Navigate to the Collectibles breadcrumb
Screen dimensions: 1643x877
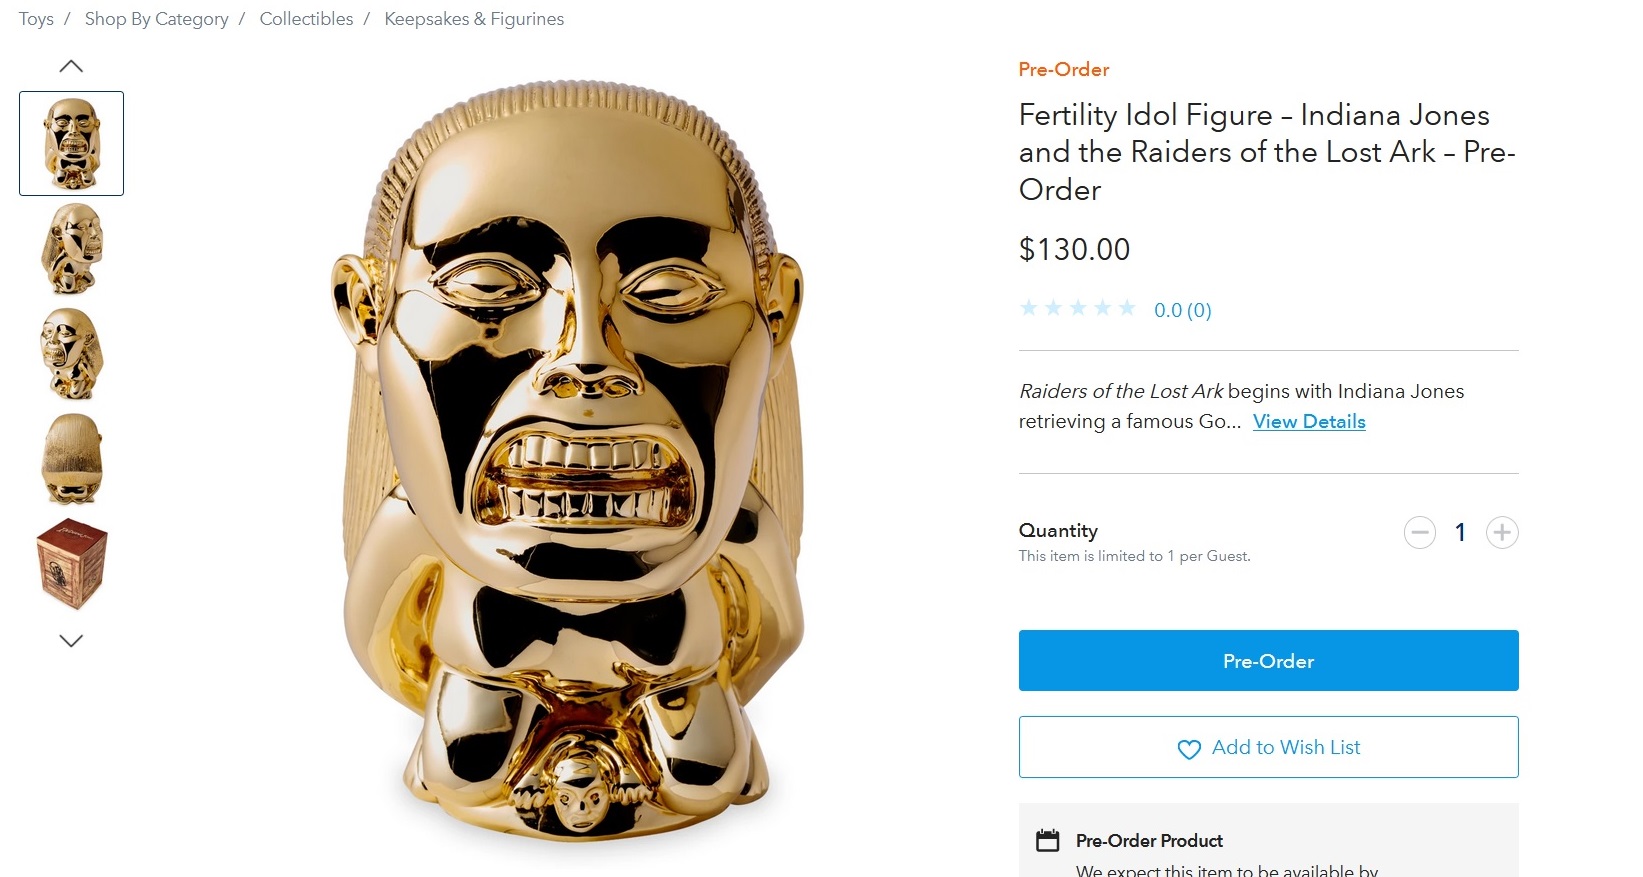(x=306, y=19)
